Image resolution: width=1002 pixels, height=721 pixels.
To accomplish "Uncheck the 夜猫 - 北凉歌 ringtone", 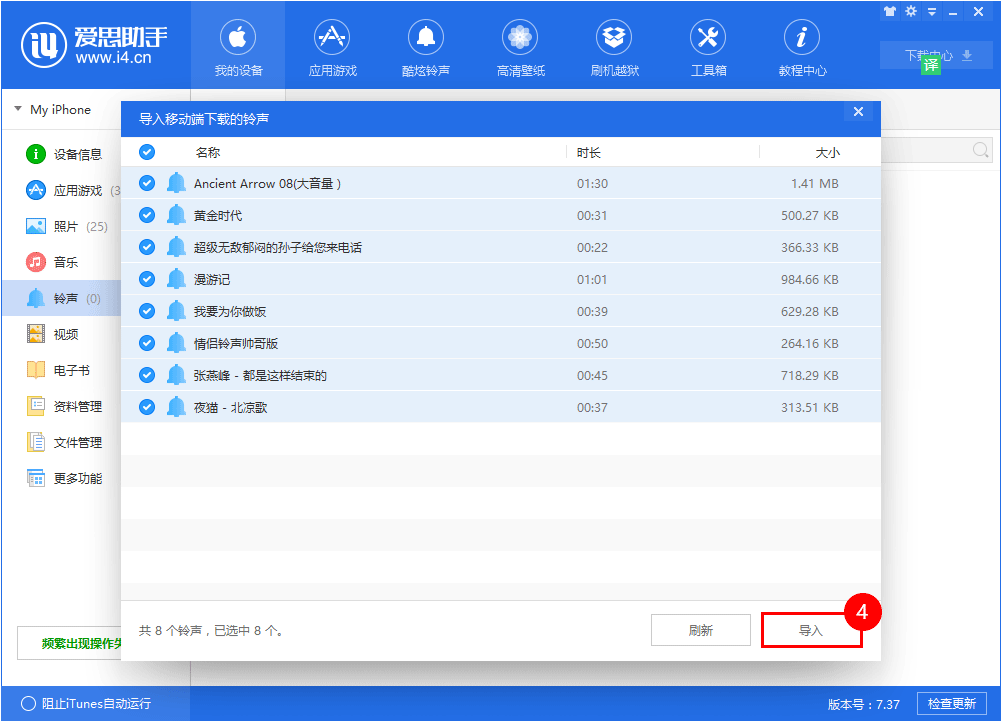I will [x=146, y=407].
